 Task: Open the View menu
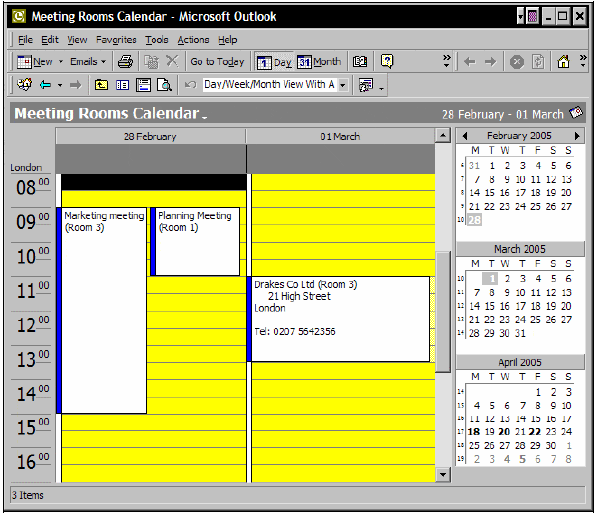[77, 39]
